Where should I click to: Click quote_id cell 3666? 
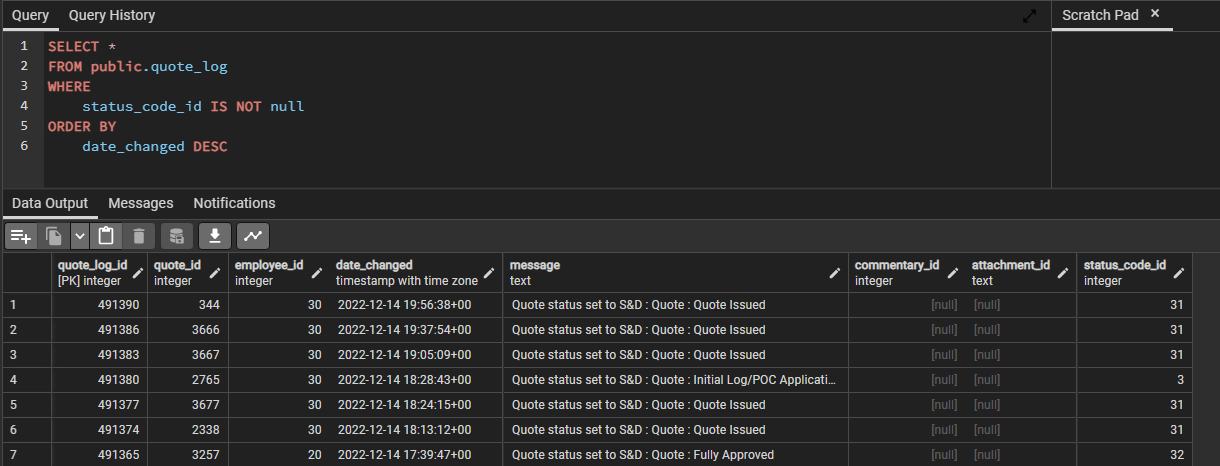(188, 330)
